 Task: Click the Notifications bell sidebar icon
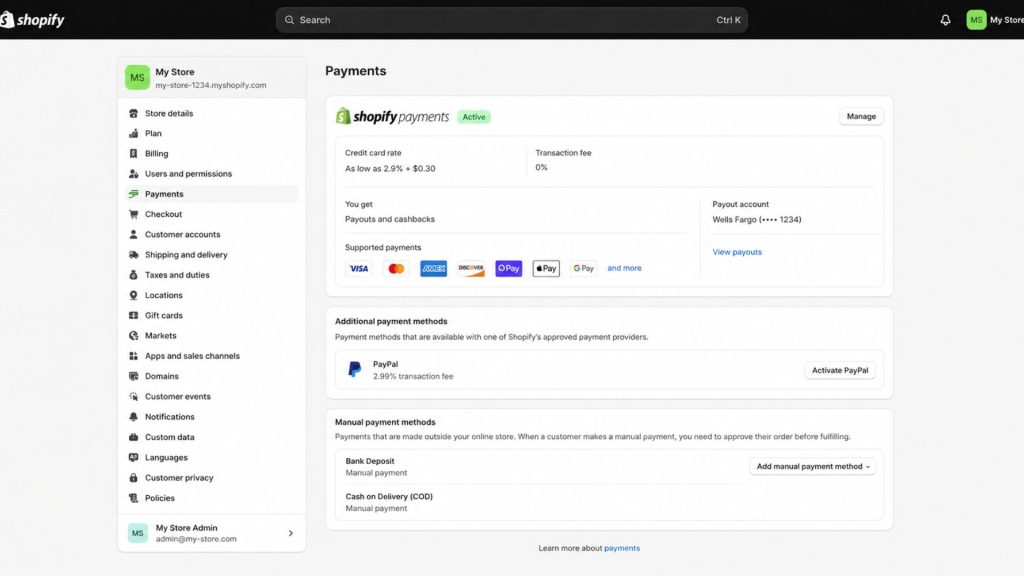click(133, 417)
